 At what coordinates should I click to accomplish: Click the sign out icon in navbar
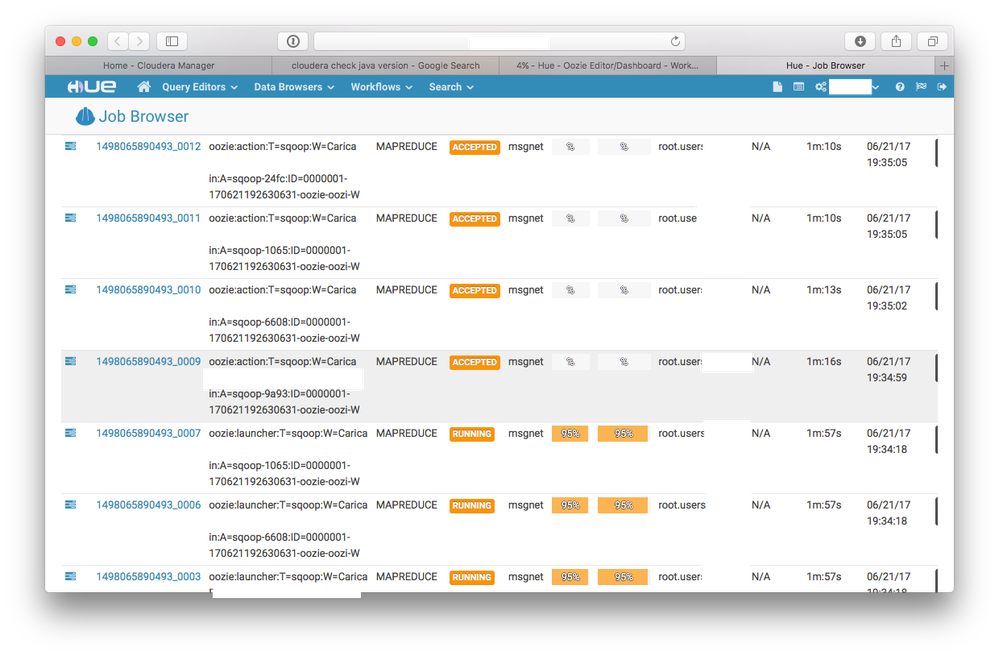[942, 87]
